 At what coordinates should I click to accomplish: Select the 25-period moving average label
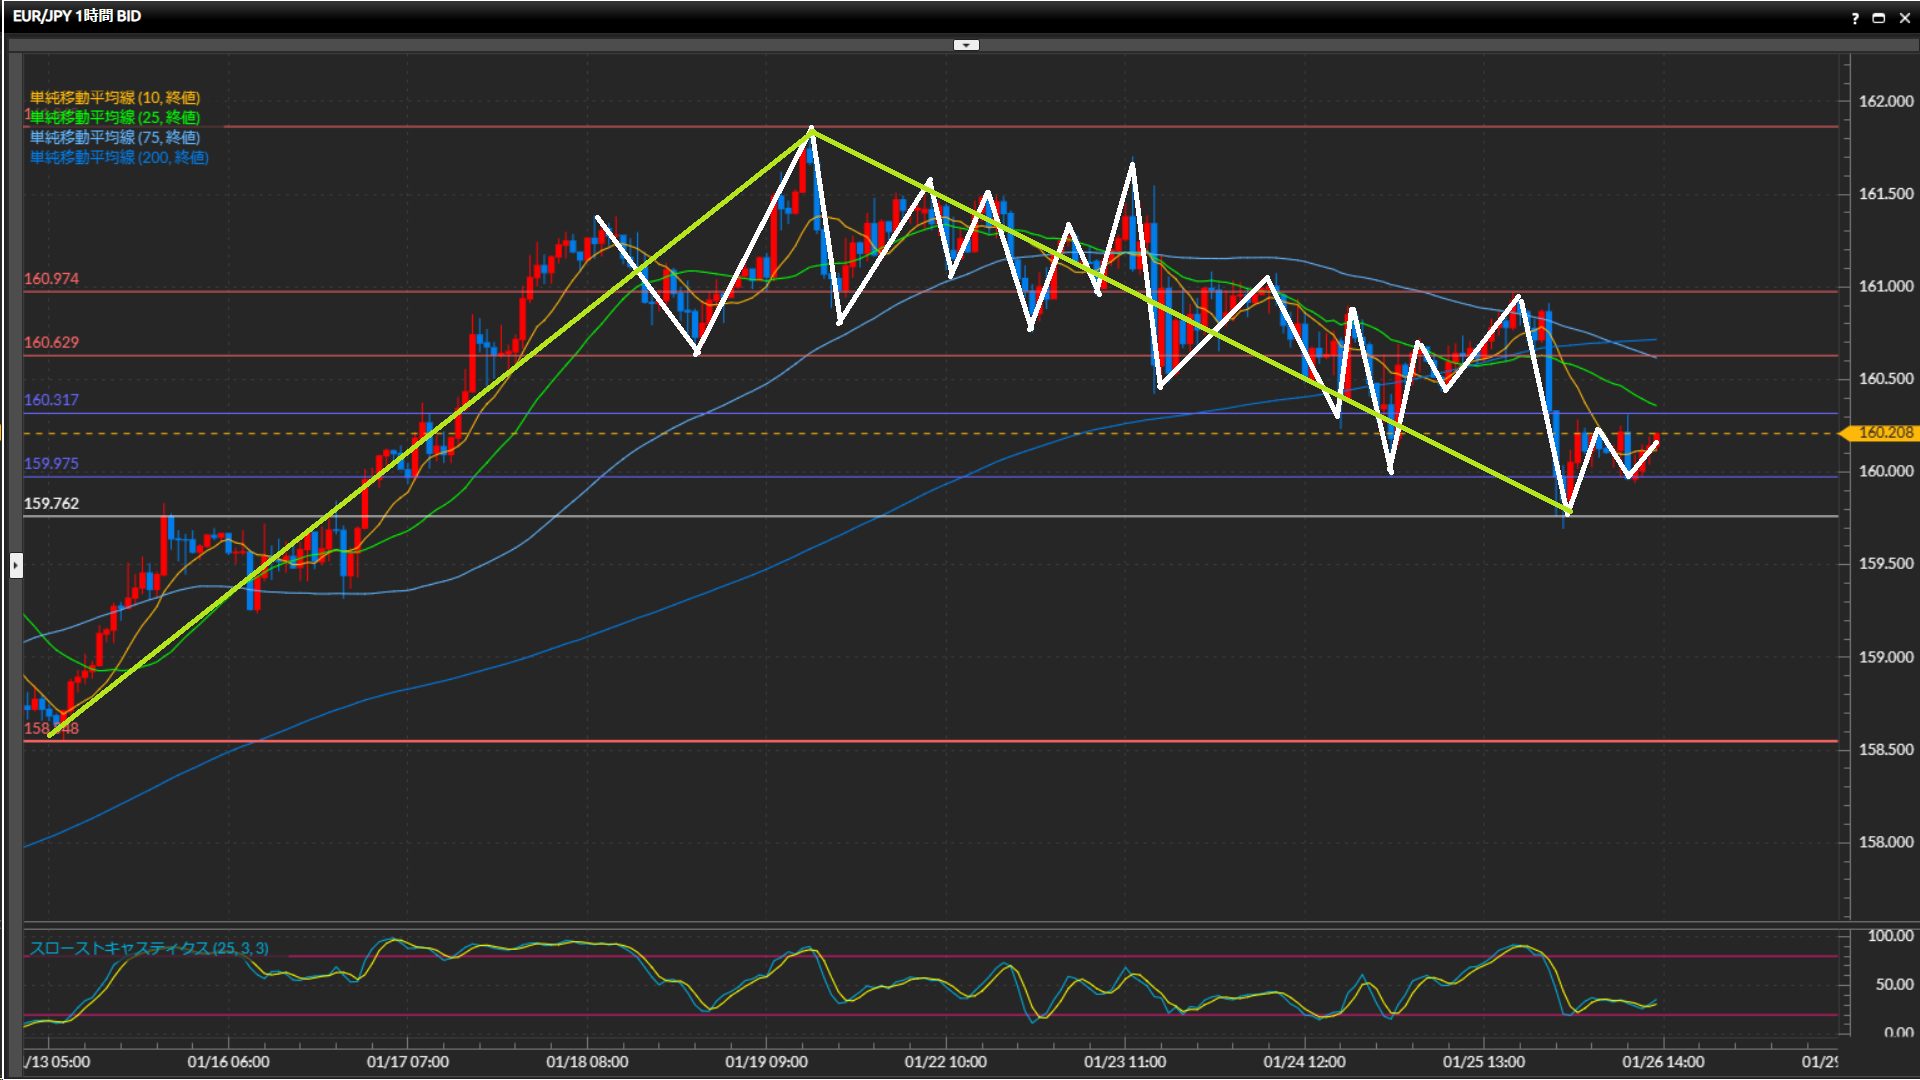tap(115, 118)
